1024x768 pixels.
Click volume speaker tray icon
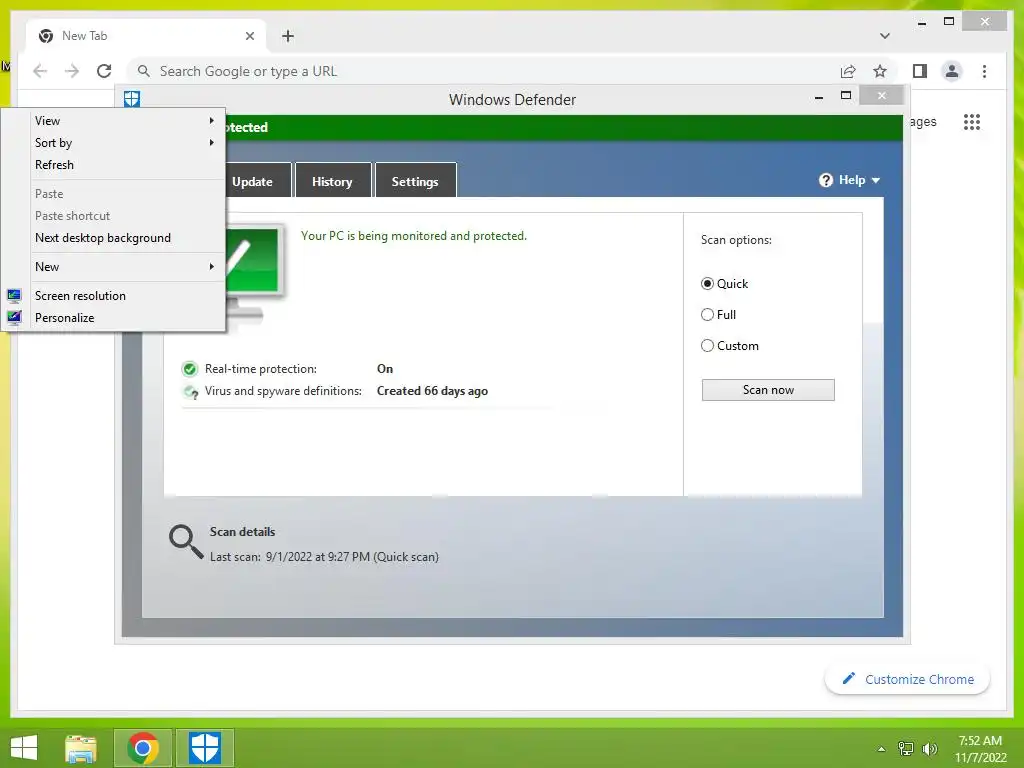[929, 748]
